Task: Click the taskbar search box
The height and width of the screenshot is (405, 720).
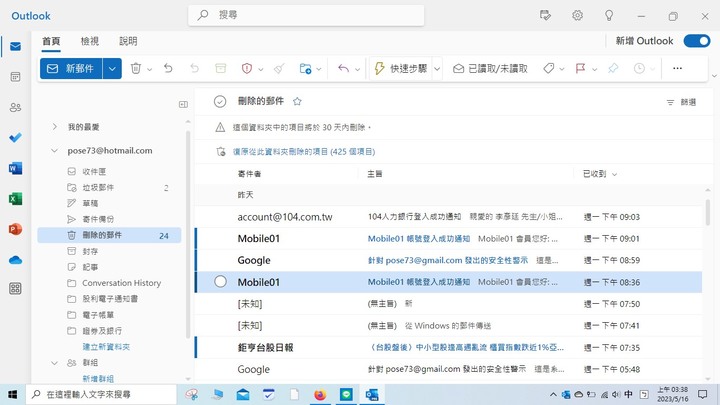Action: [x=101, y=394]
